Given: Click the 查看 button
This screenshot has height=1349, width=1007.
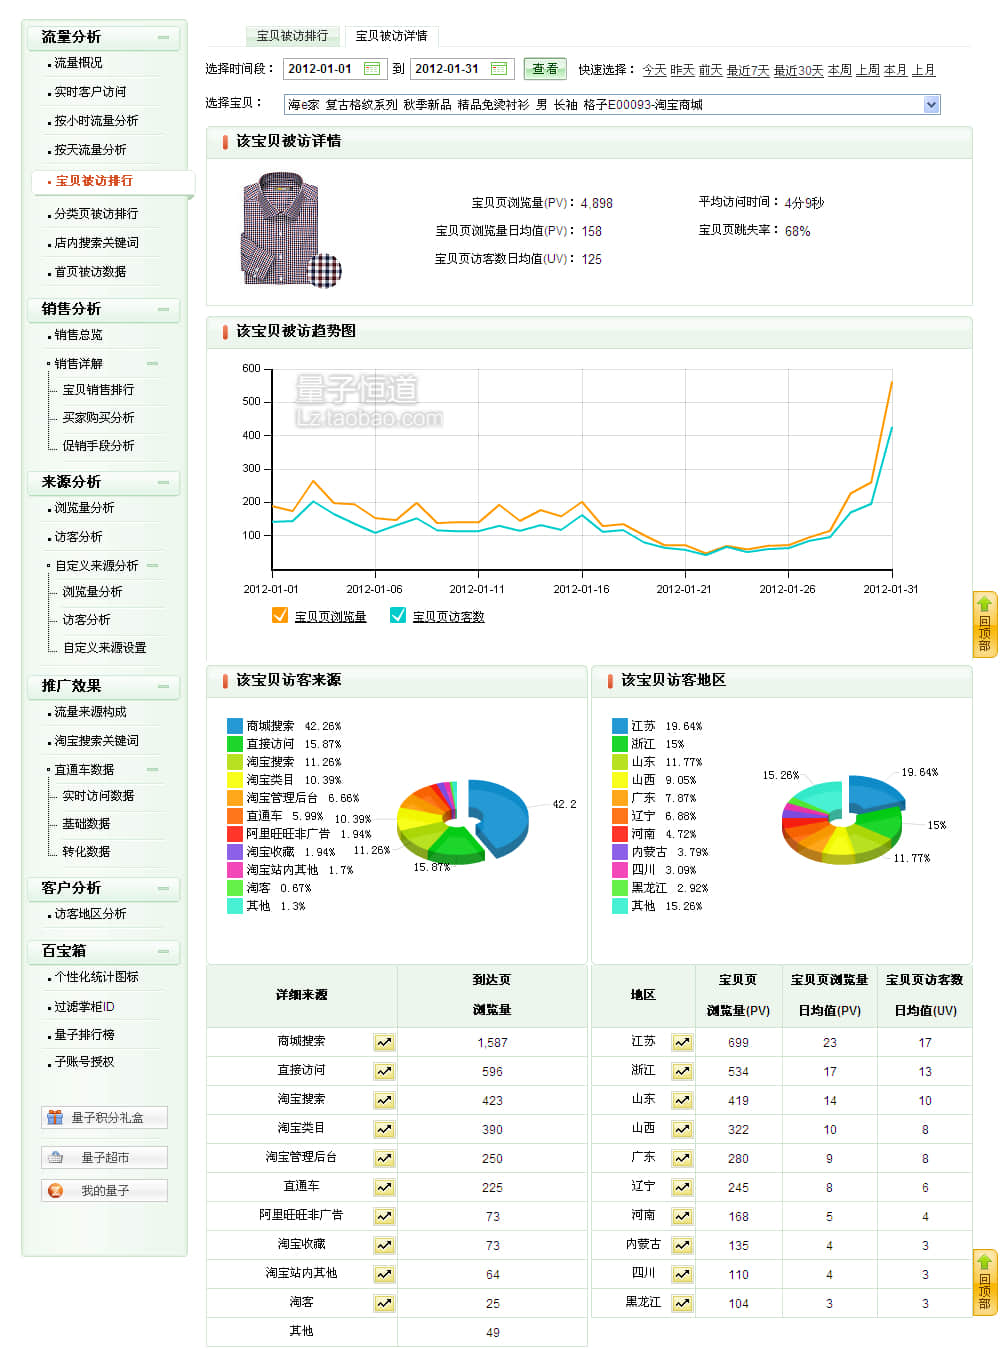Looking at the screenshot, I should 544,69.
